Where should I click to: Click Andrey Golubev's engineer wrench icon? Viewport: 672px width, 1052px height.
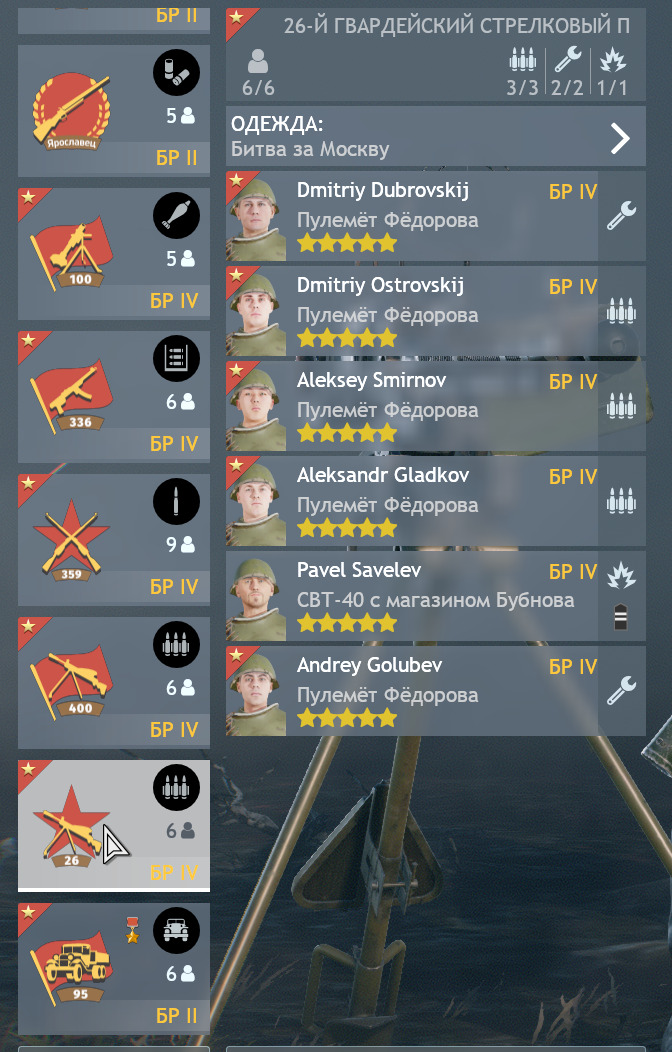tap(622, 690)
